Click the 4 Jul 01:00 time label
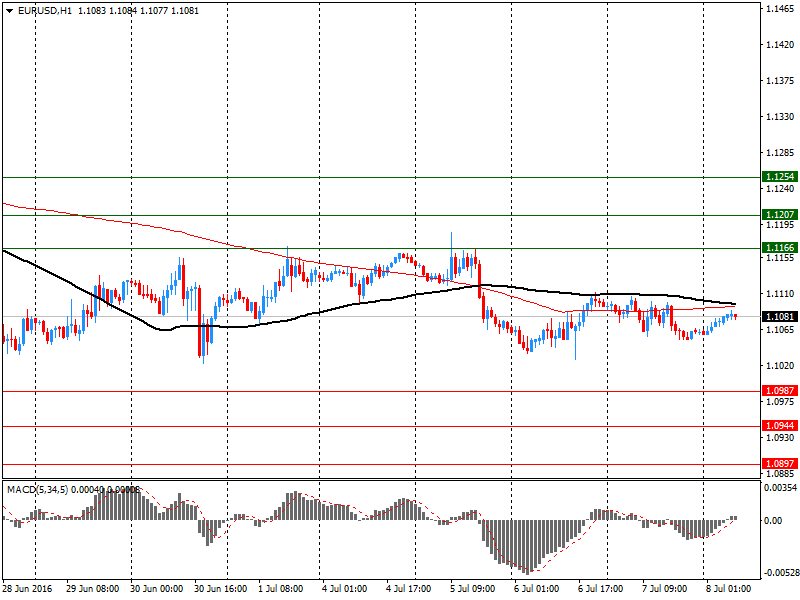Image resolution: width=800 pixels, height=600 pixels. [x=344, y=589]
